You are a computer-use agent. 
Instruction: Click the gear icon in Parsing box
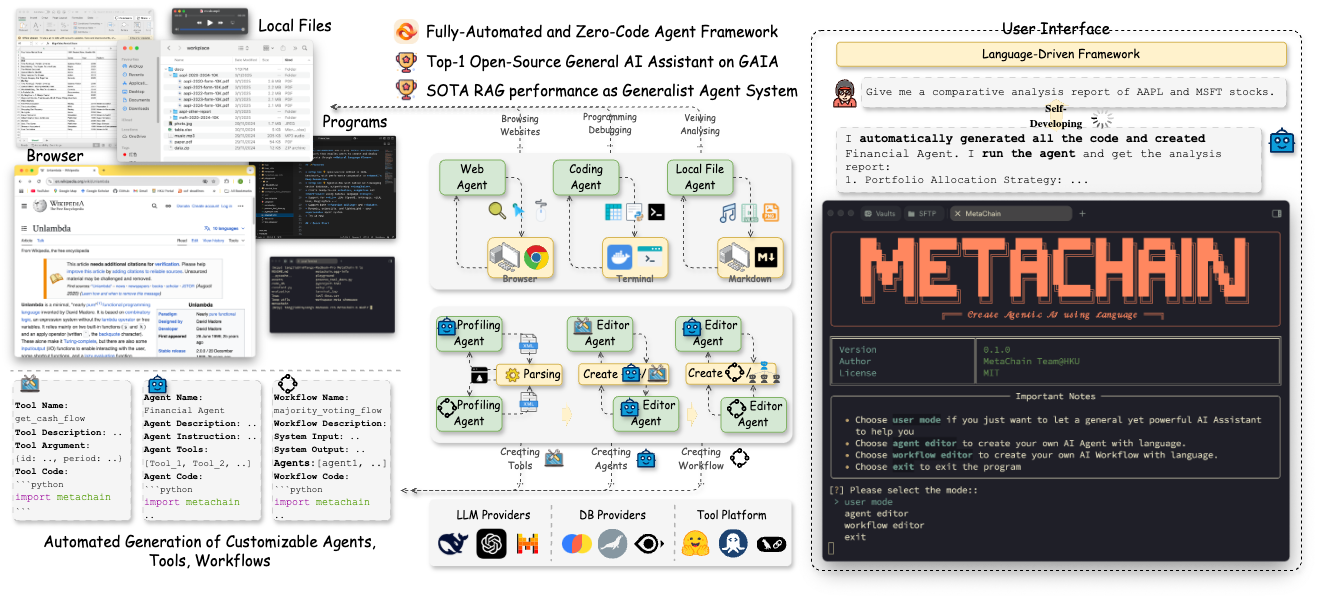[512, 374]
